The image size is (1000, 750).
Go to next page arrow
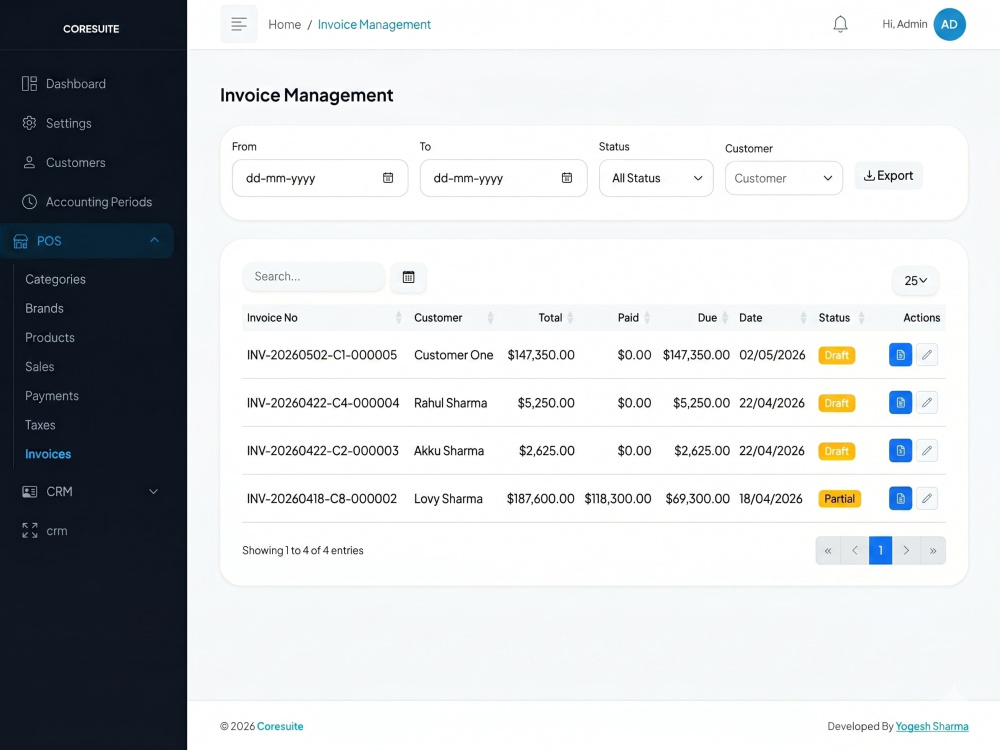[x=906, y=550]
